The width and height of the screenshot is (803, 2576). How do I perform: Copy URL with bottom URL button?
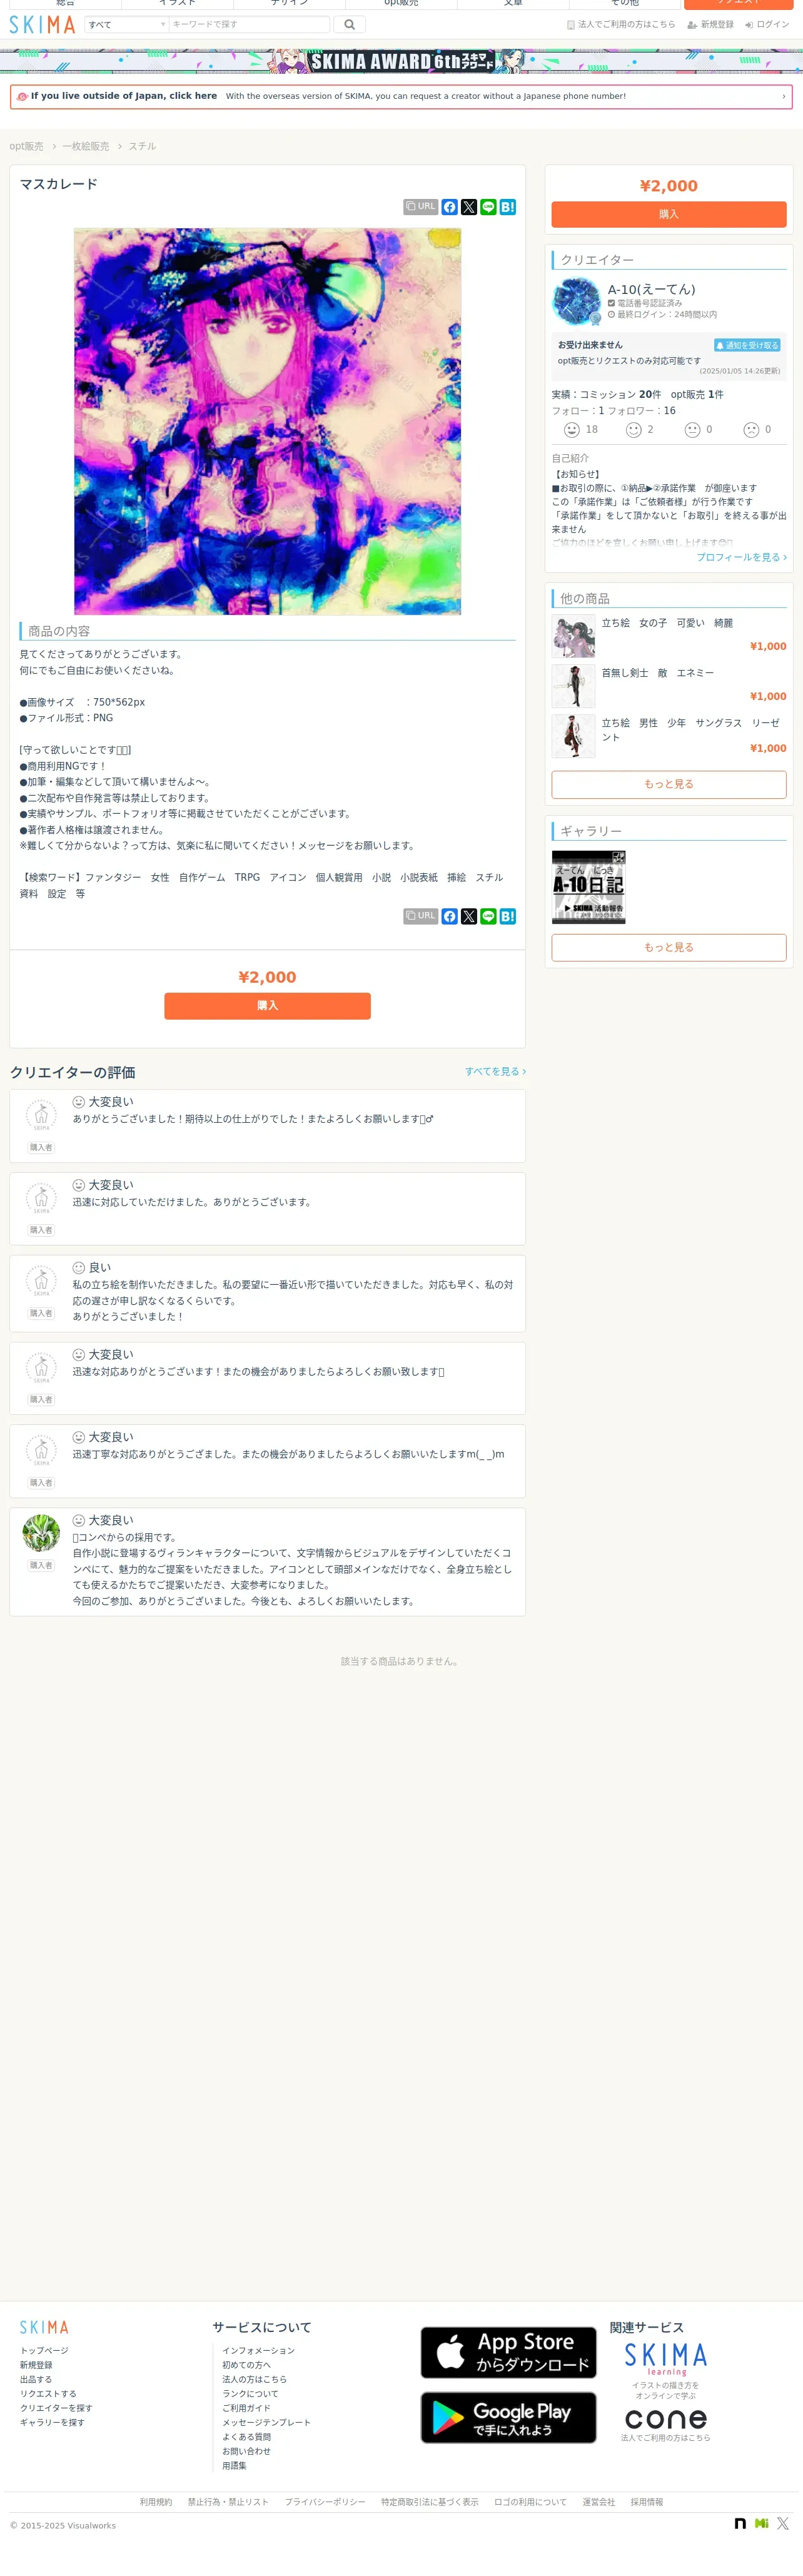[420, 916]
